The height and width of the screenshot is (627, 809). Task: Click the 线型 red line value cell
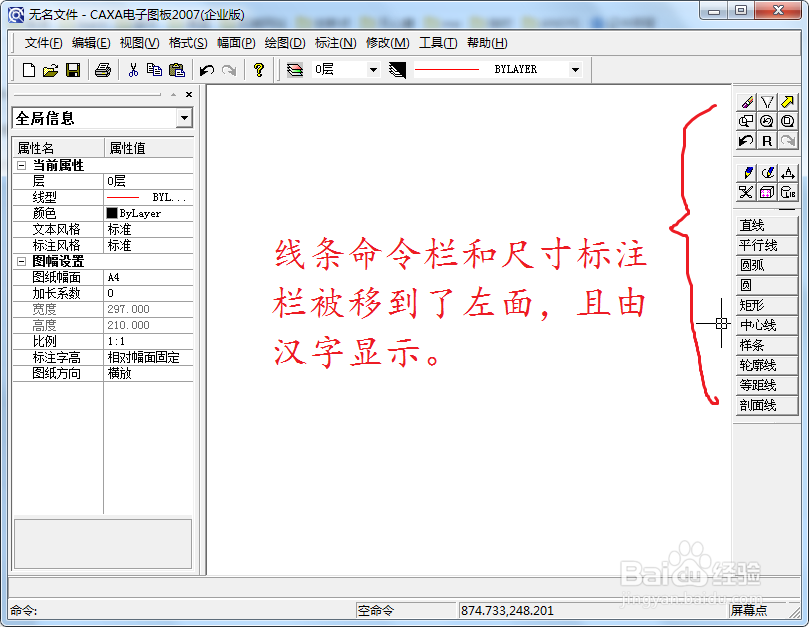pyautogui.click(x=149, y=197)
